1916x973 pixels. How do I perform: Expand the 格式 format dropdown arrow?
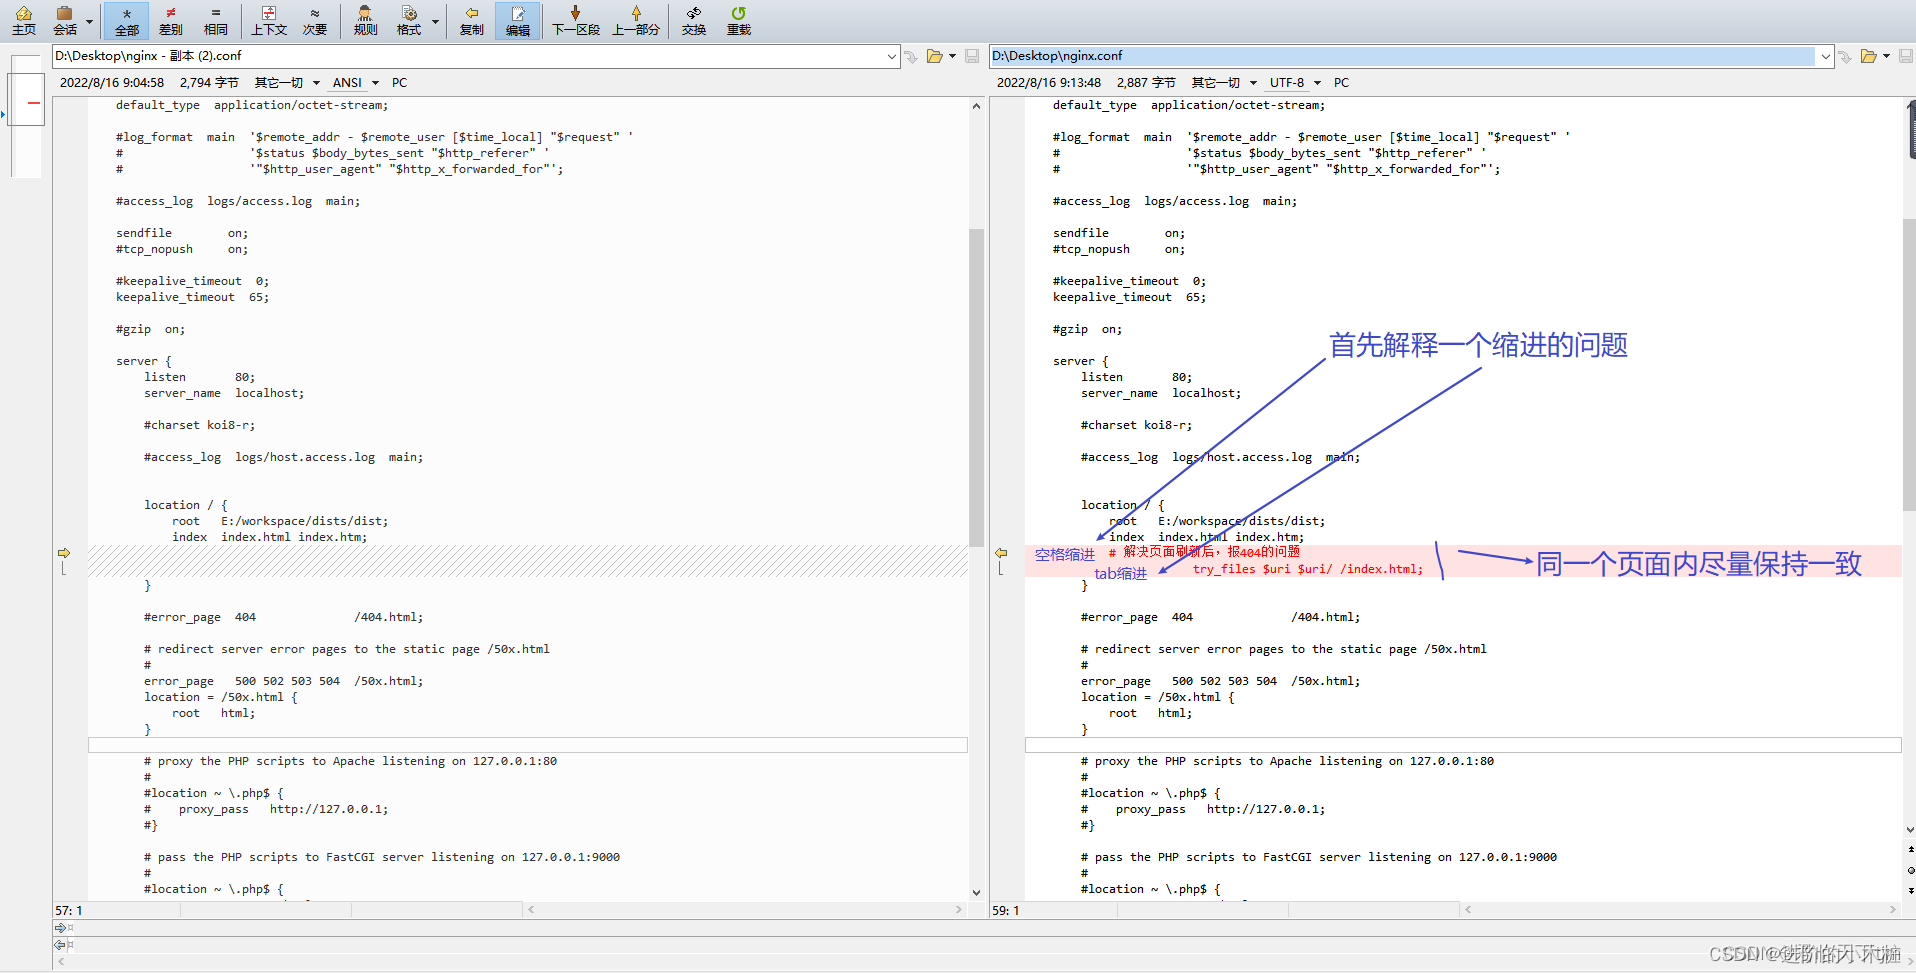pyautogui.click(x=435, y=21)
